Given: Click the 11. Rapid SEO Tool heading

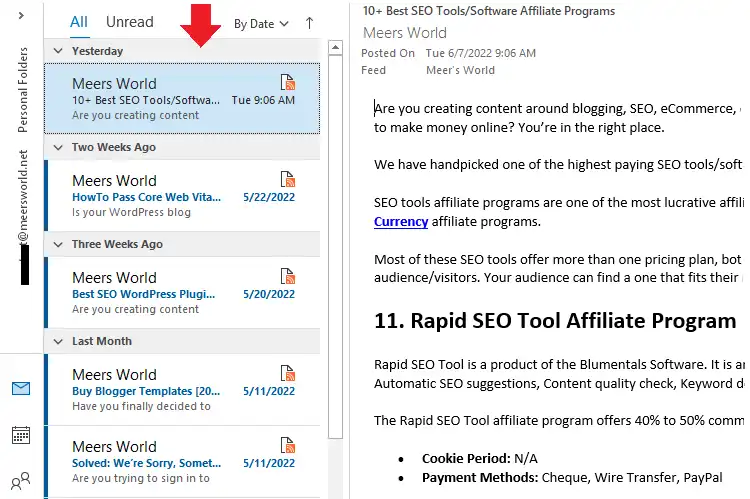Looking at the screenshot, I should point(555,321).
